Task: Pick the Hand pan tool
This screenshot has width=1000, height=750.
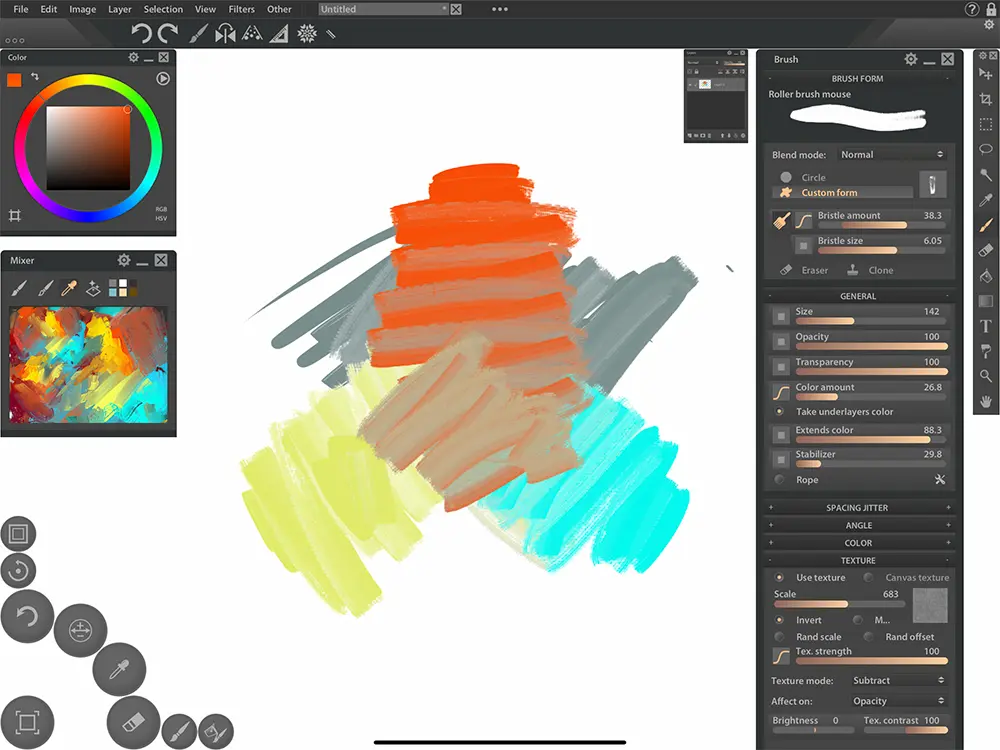Action: click(986, 401)
